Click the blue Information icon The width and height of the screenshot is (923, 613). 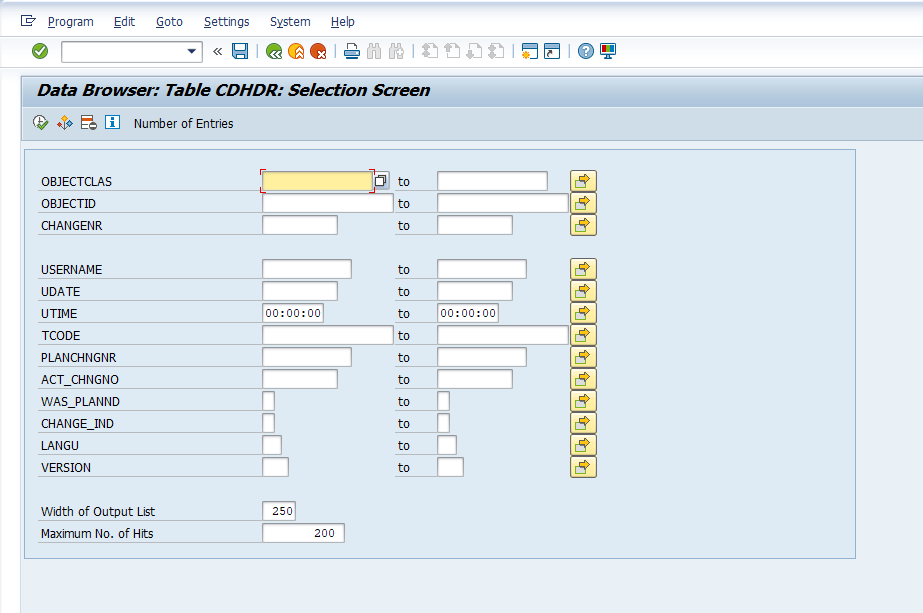pyautogui.click(x=112, y=123)
